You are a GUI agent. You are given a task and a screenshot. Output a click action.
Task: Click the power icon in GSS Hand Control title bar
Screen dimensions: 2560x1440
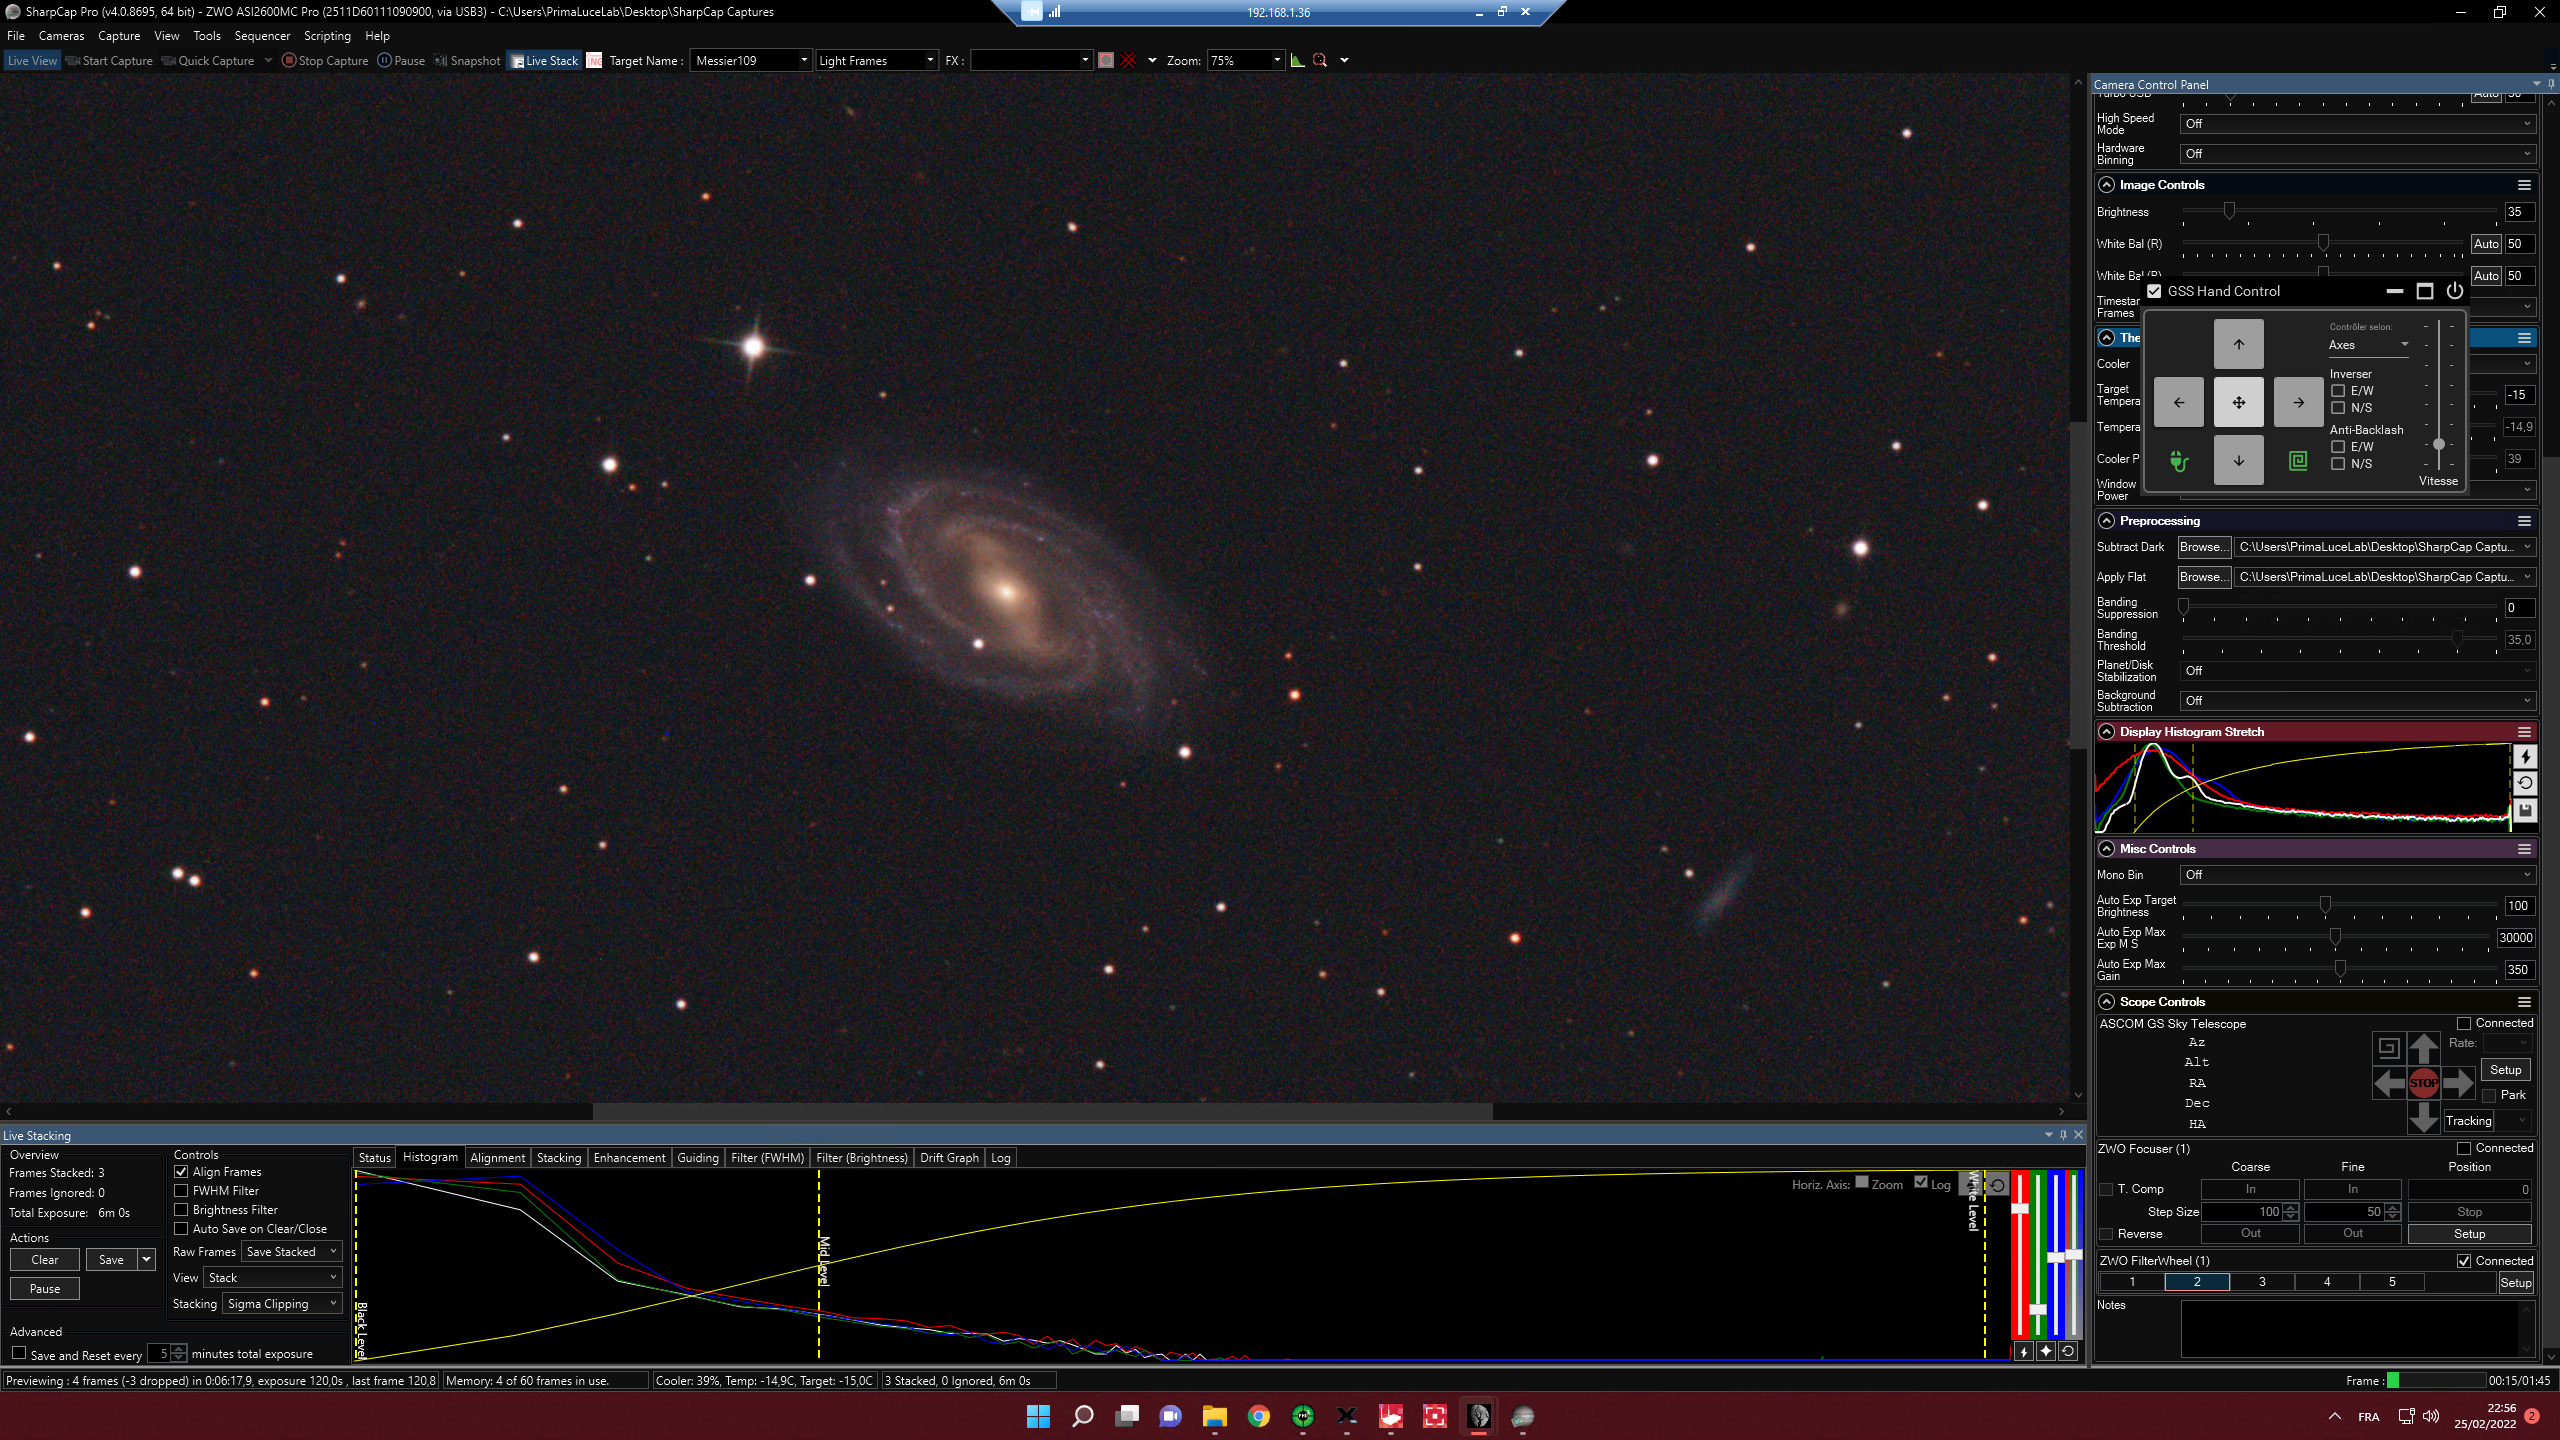[2454, 291]
